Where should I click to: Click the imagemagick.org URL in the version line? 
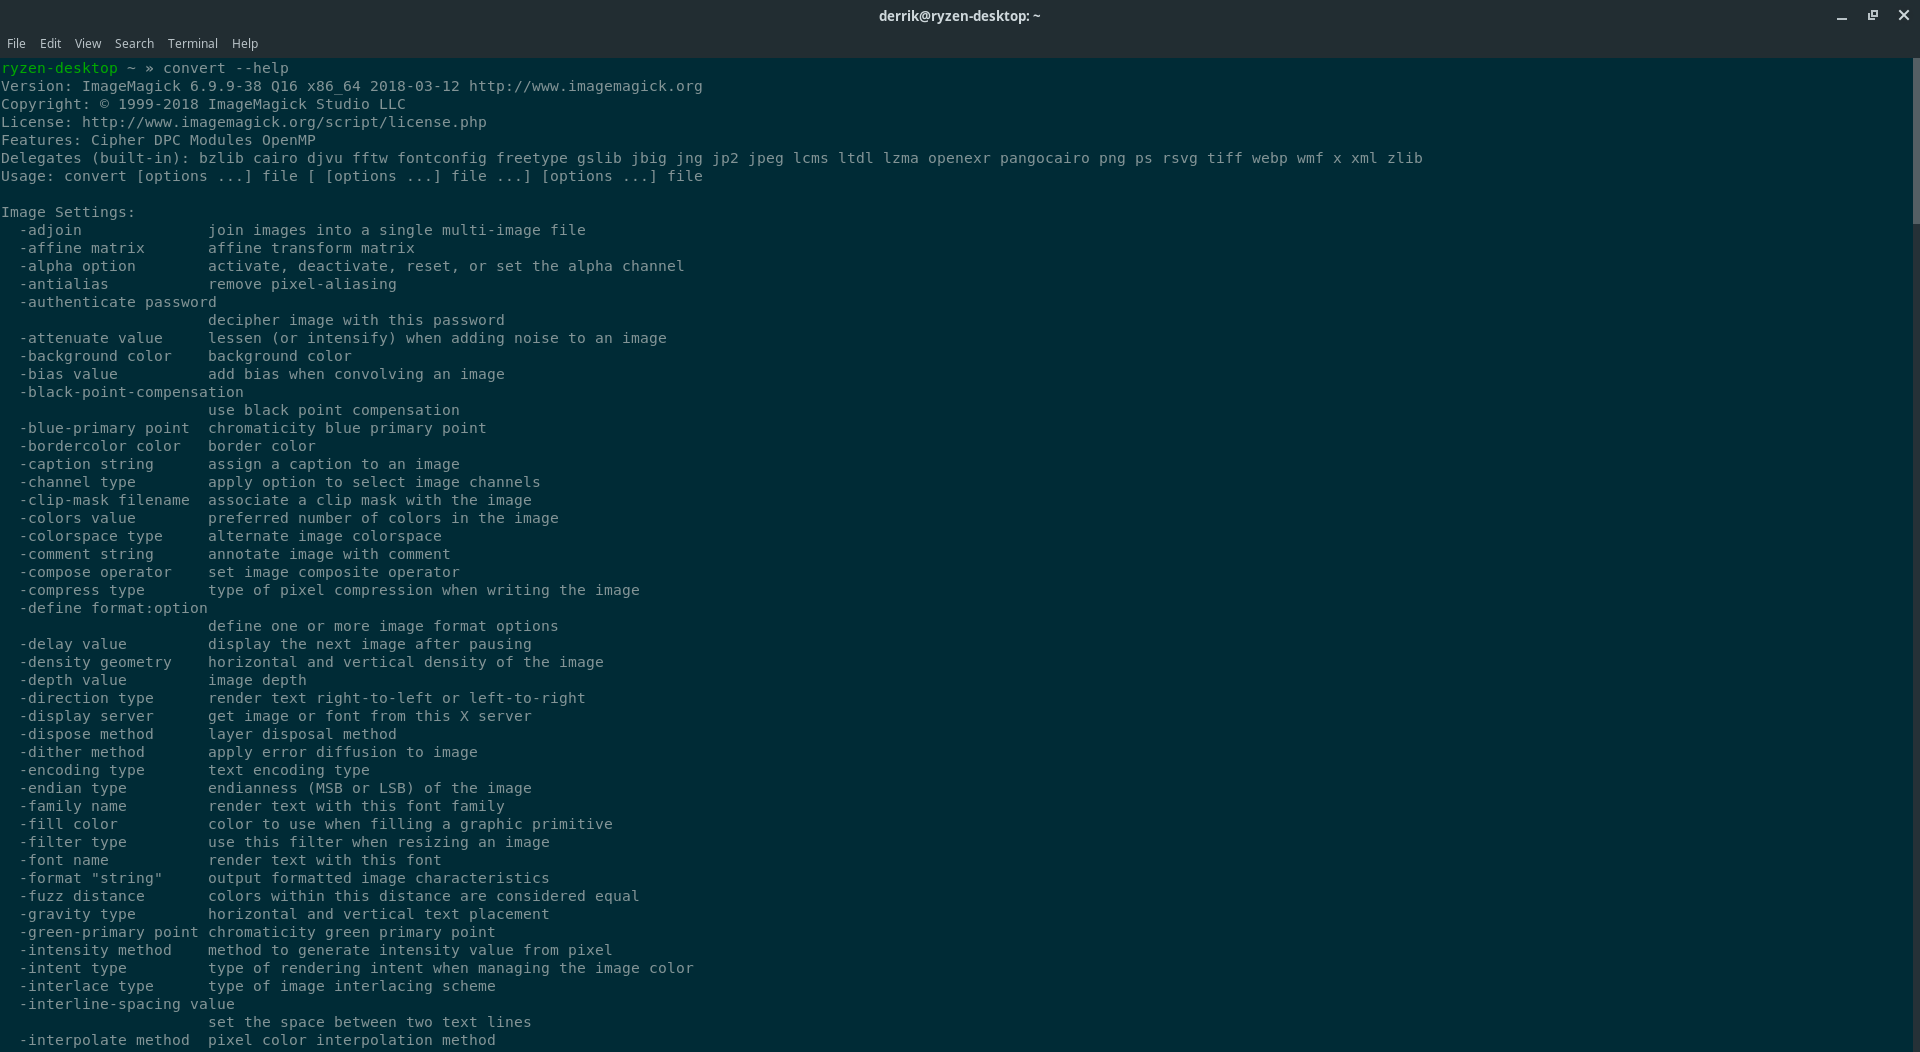pyautogui.click(x=585, y=86)
